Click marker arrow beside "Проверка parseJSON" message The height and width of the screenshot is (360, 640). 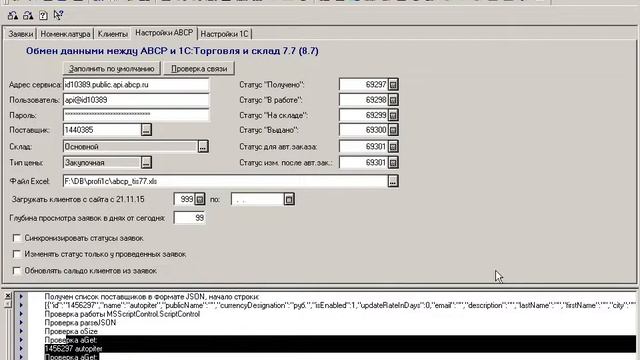pos(21,323)
